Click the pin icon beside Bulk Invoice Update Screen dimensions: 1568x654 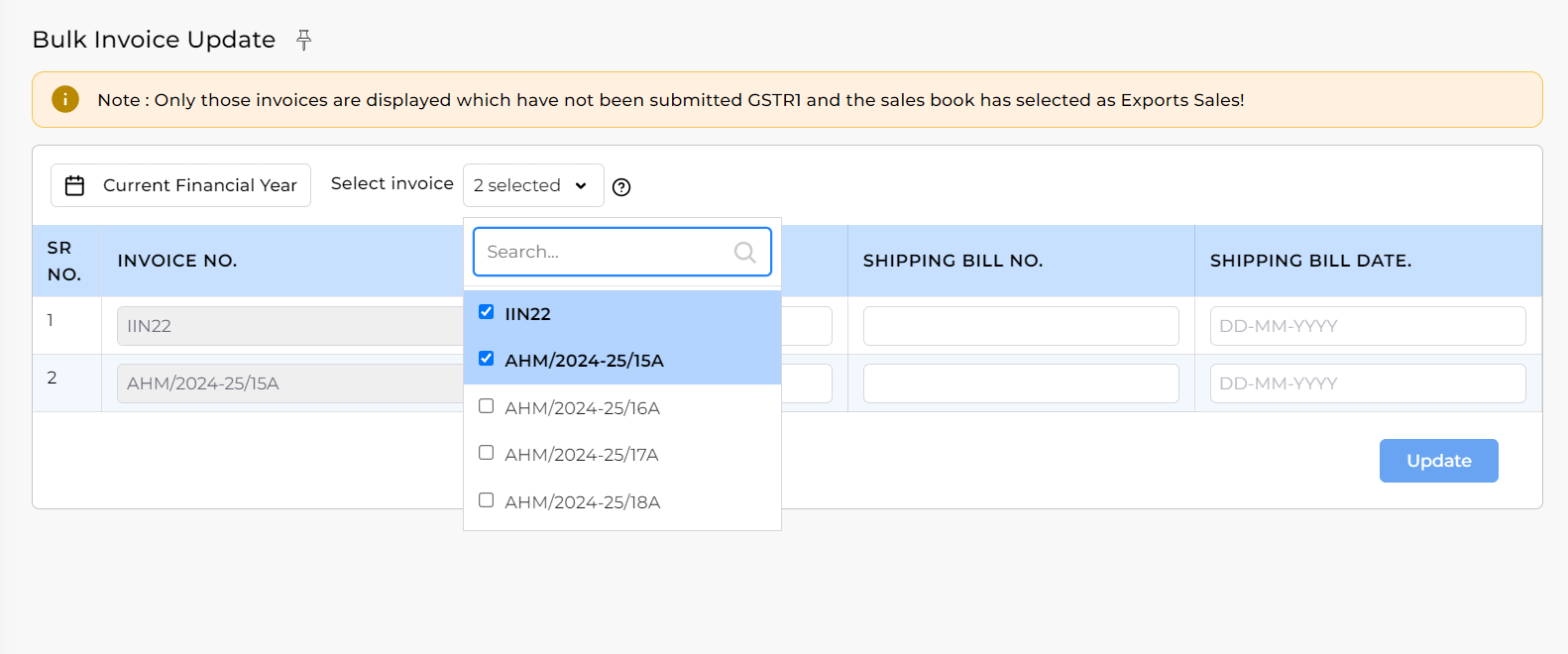(303, 39)
